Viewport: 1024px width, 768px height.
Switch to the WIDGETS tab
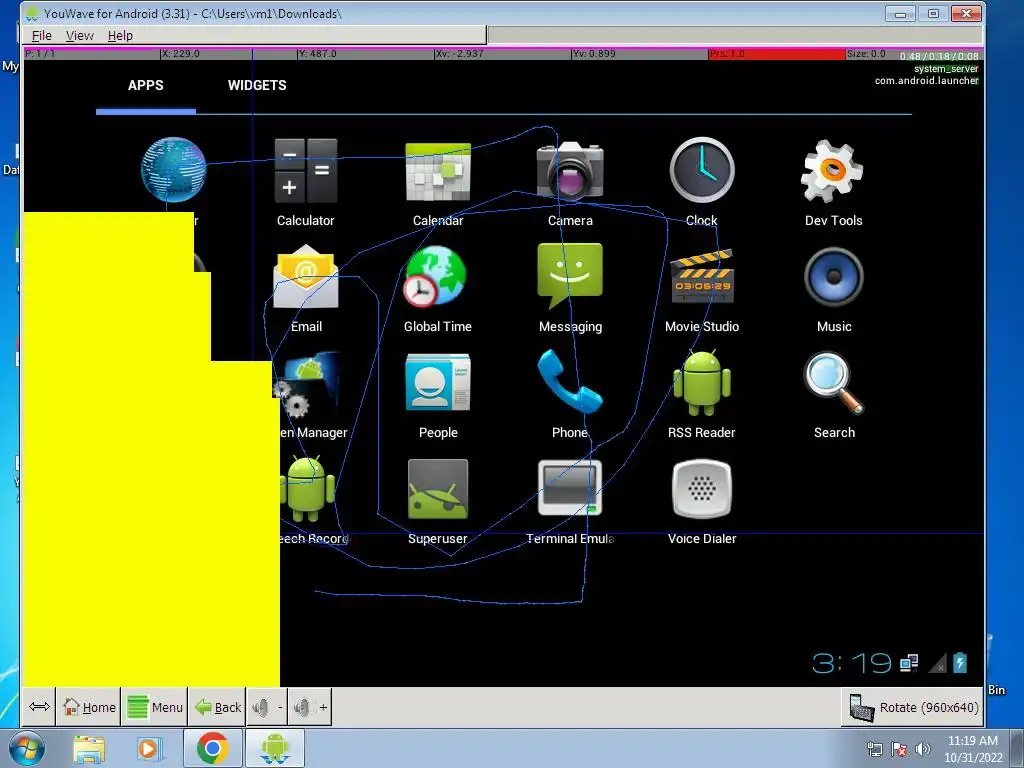(257, 86)
